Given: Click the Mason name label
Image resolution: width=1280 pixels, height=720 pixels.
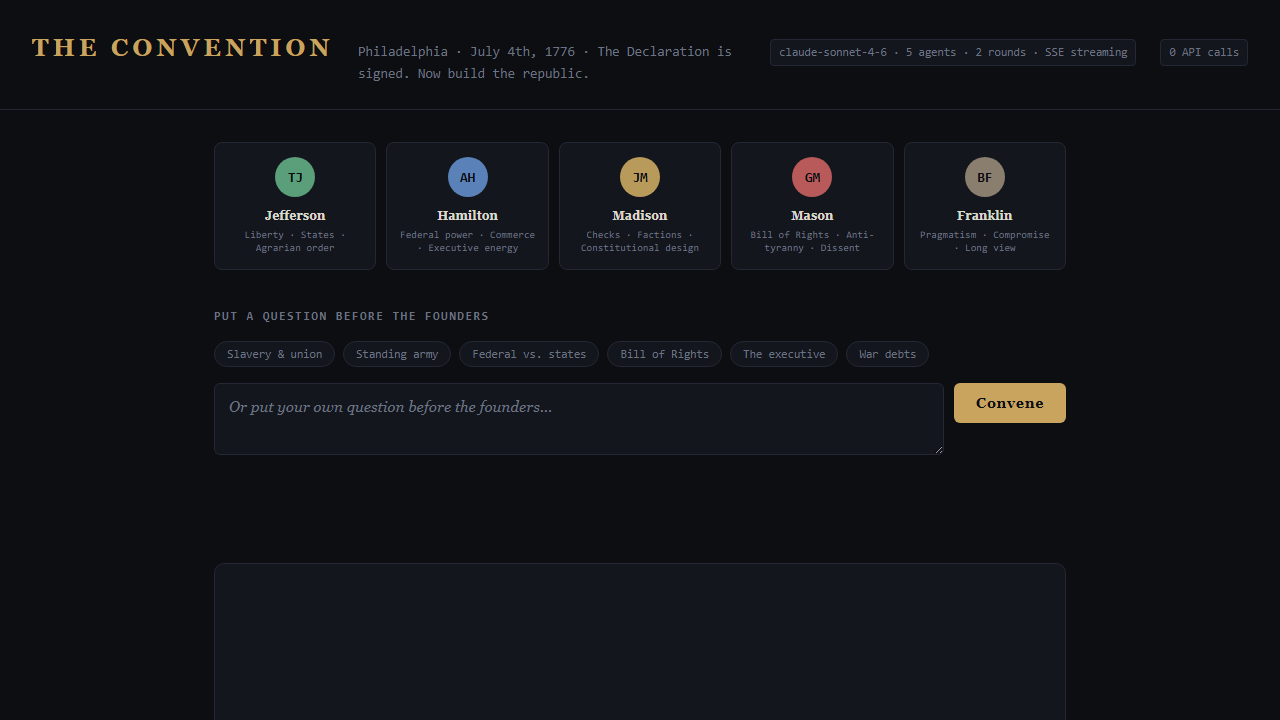Looking at the screenshot, I should pos(812,215).
